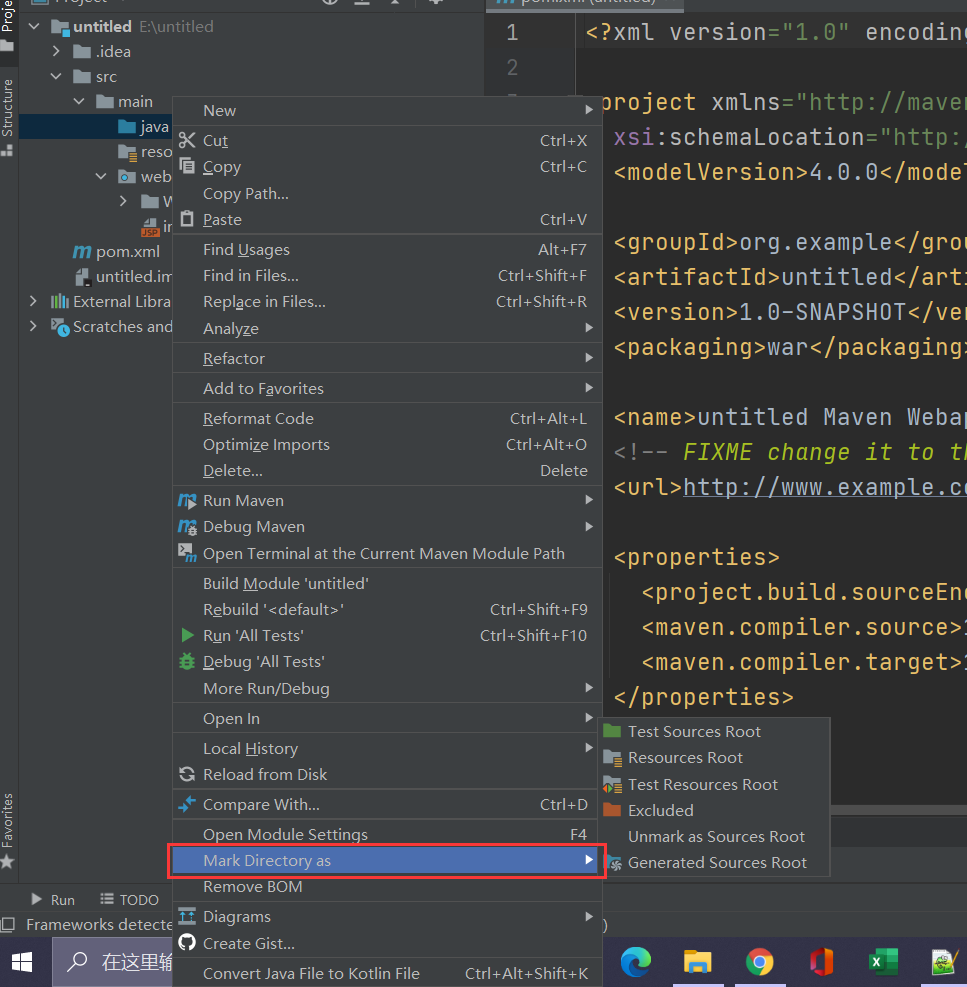This screenshot has height=987, width=967.
Task: Open the Run tool window tab
Action: pos(53,900)
